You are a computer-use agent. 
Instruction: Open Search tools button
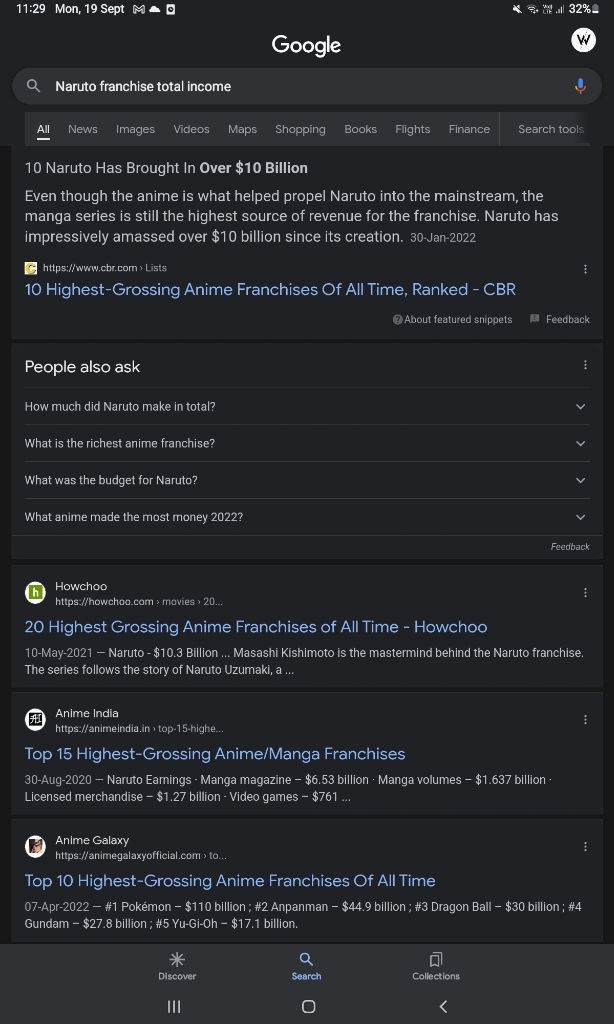point(550,129)
